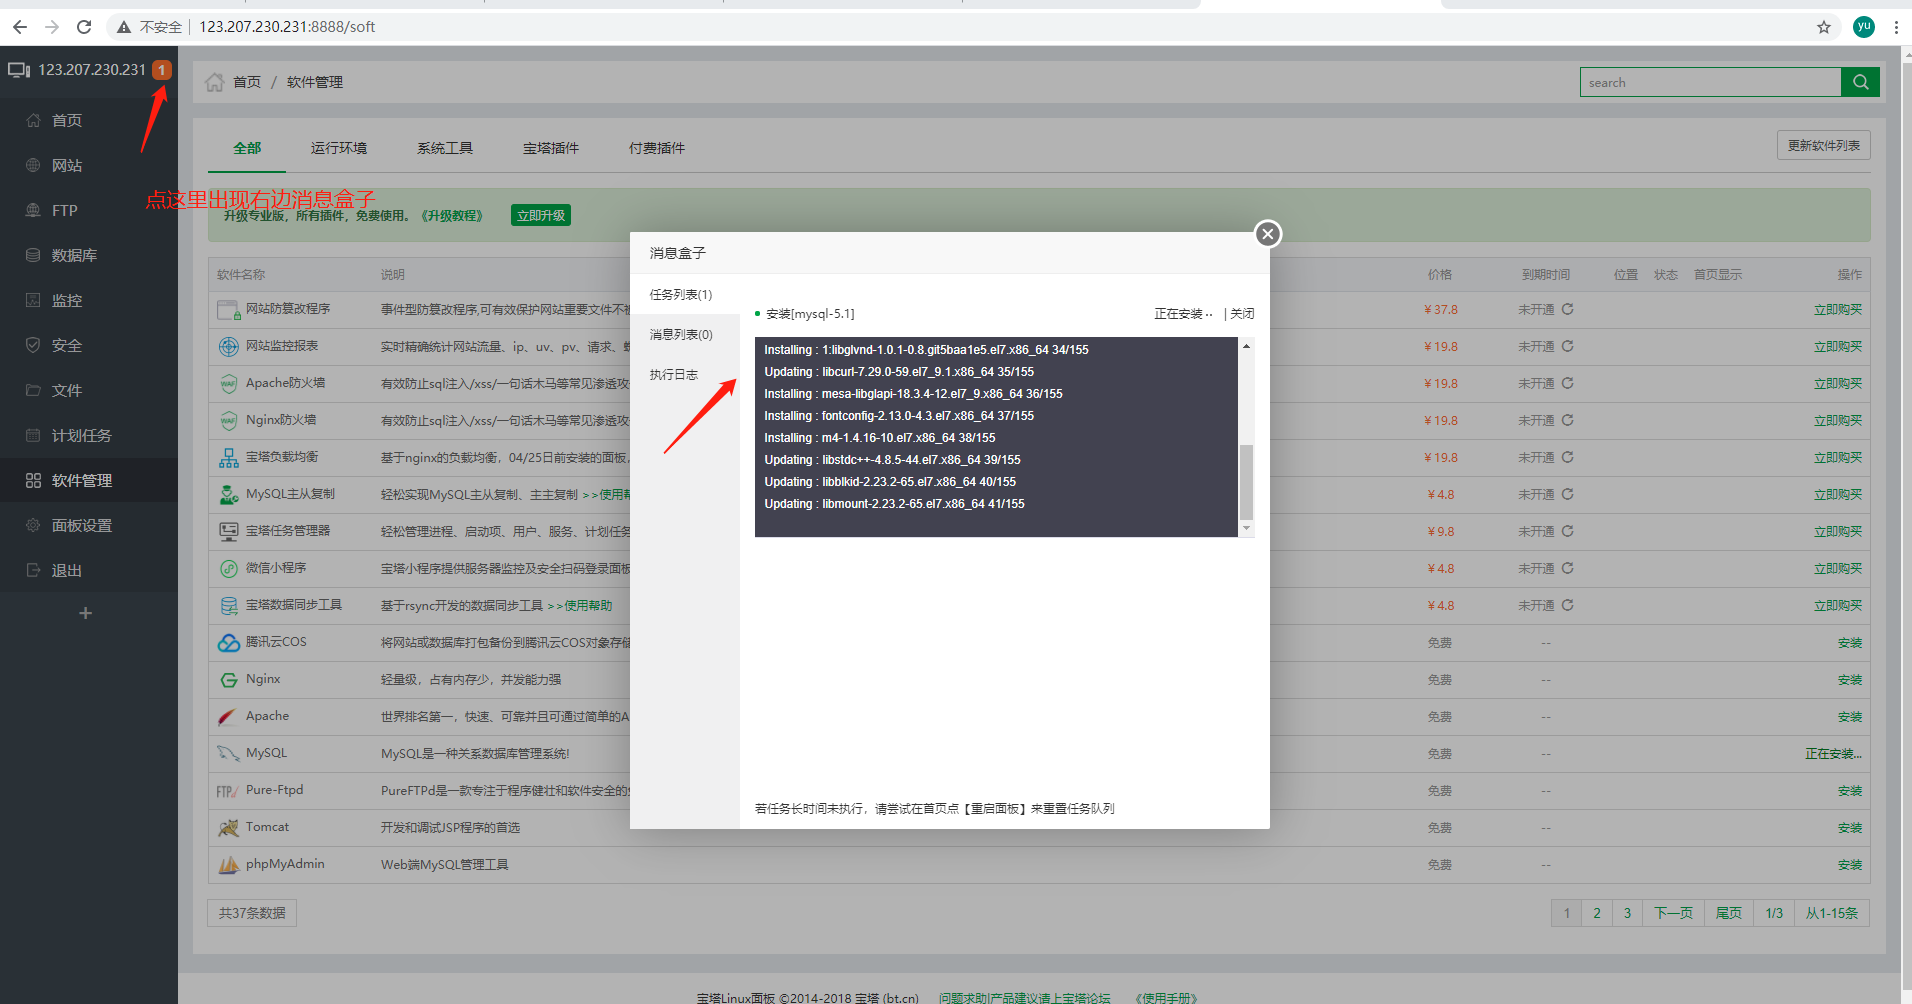This screenshot has width=1912, height=1004.
Task: Click 立即购买 for 网站防篡改程序
Action: [1838, 310]
